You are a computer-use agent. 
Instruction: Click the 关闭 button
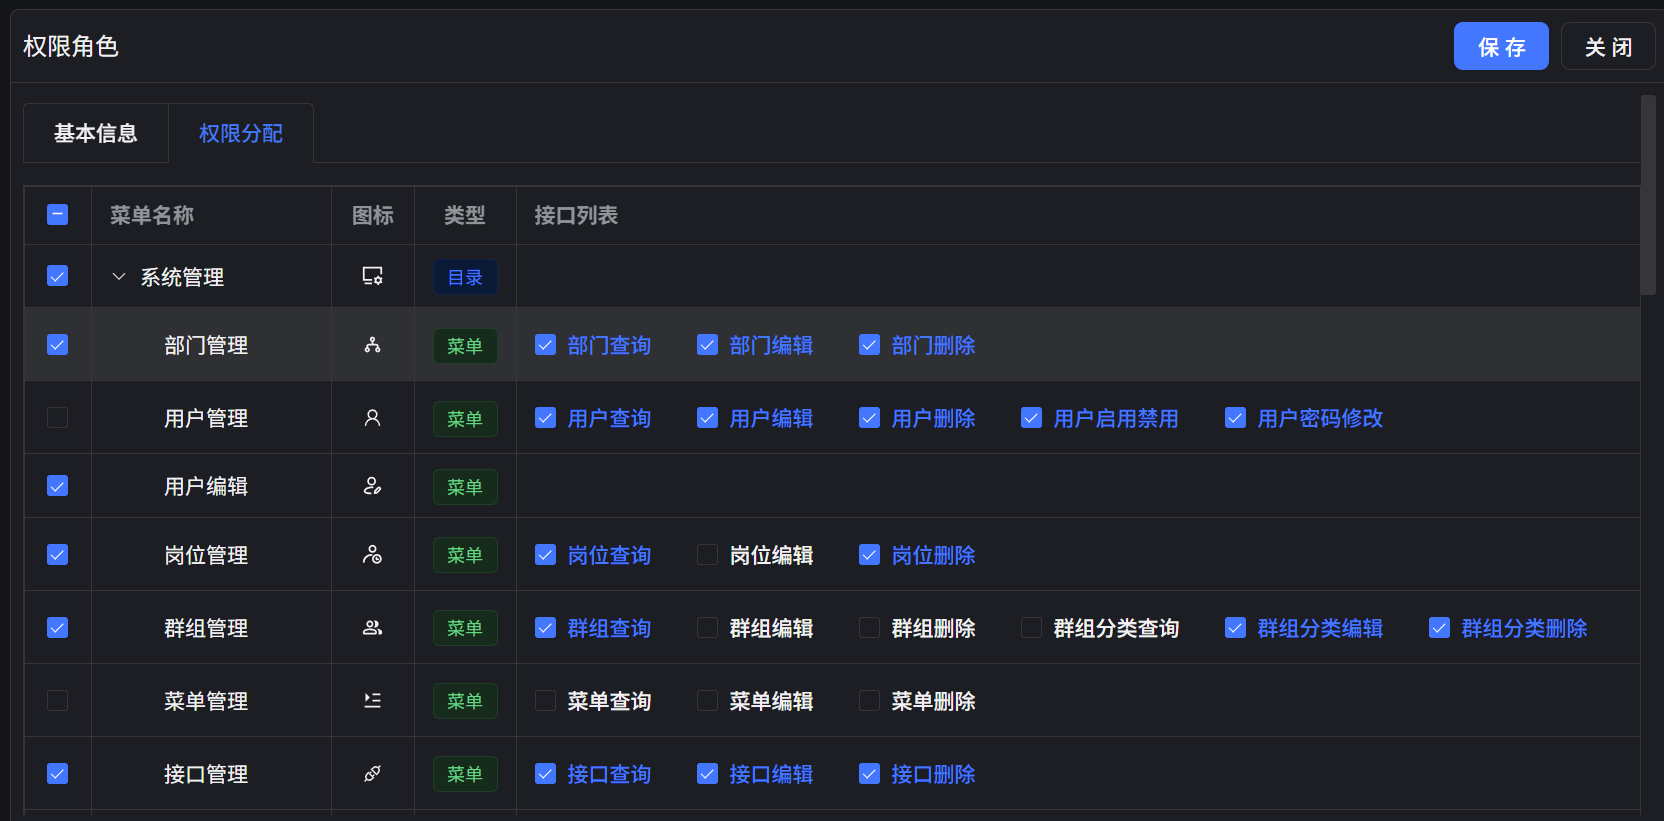click(x=1607, y=47)
